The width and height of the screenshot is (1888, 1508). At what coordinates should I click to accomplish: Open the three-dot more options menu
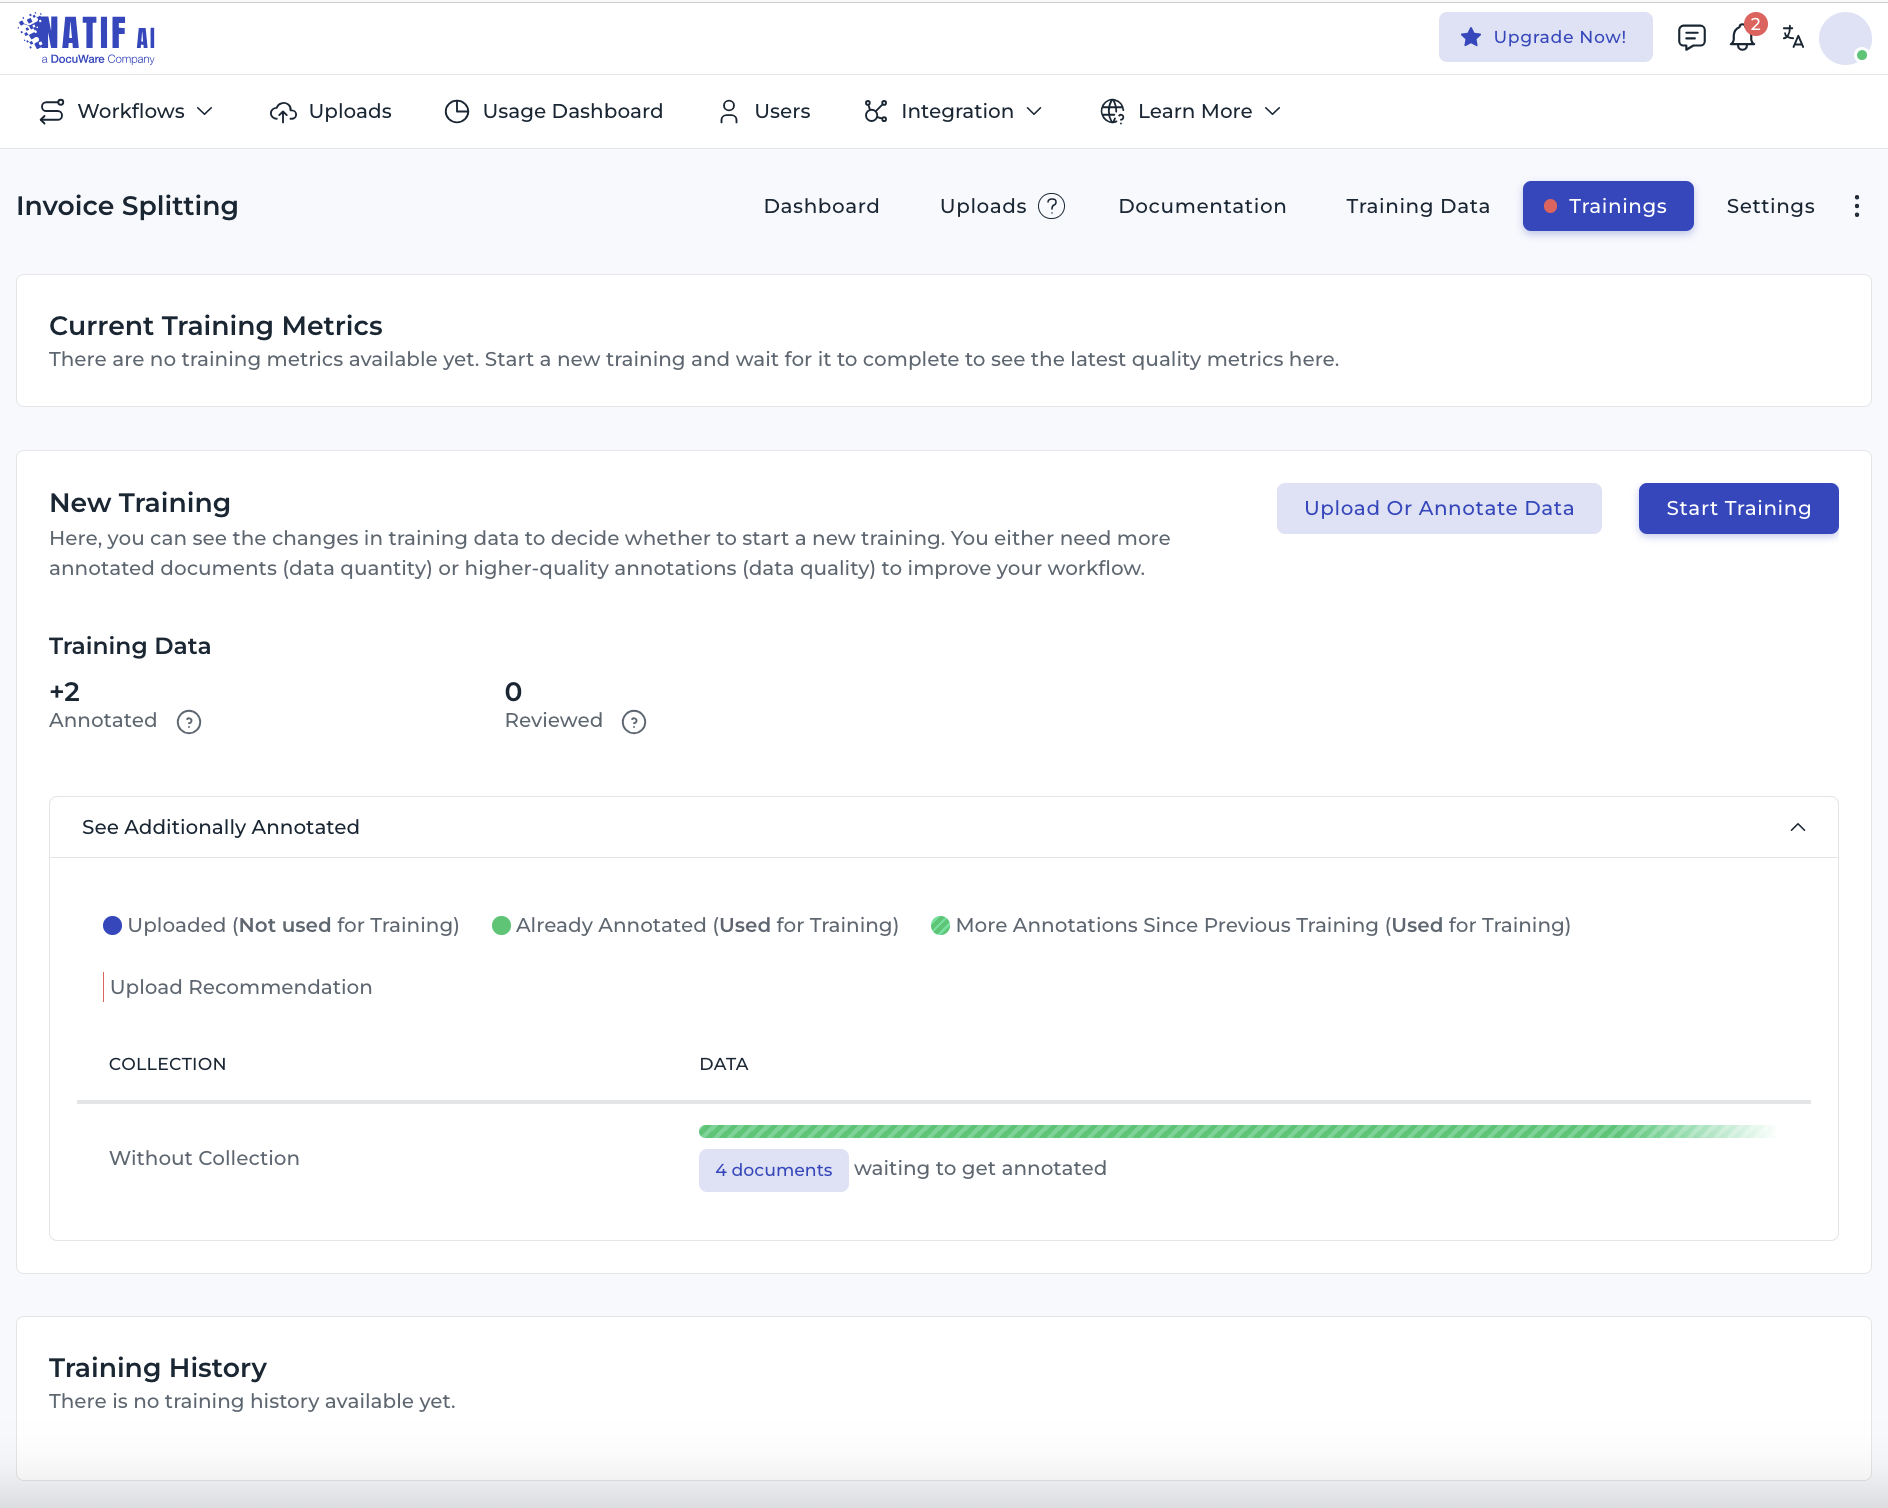1857,206
